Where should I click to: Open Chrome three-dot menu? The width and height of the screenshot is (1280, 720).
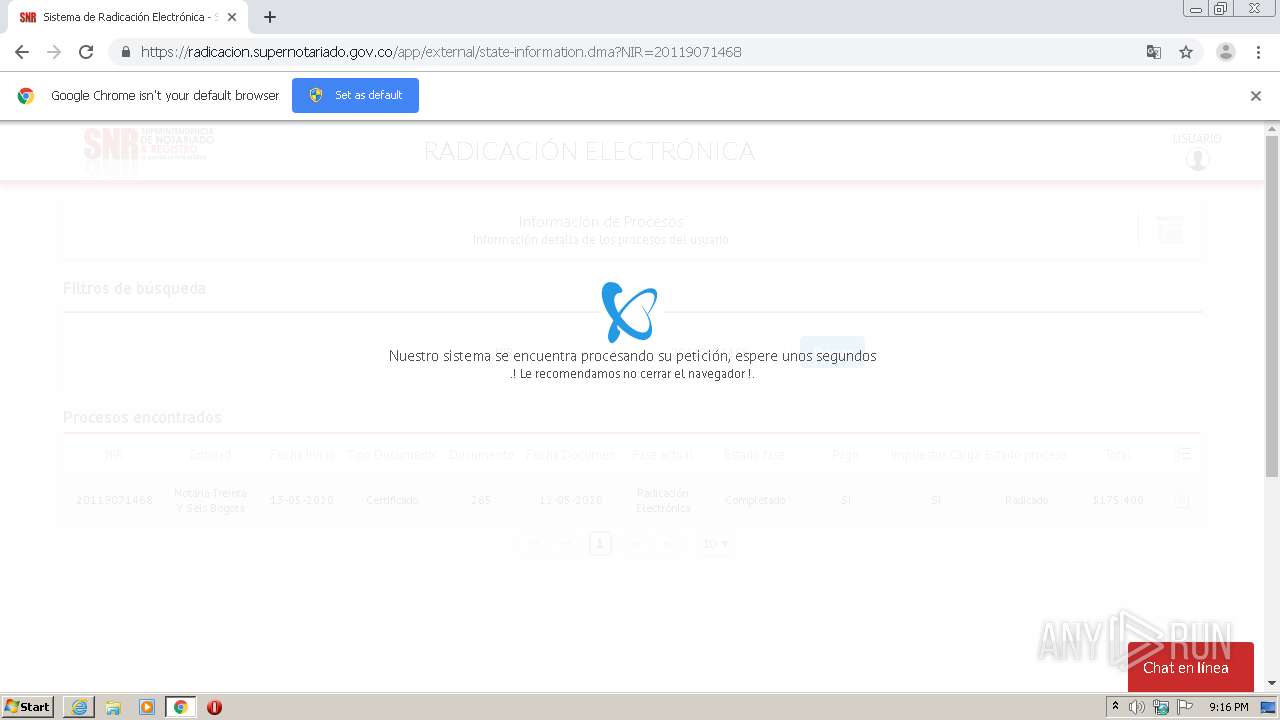point(1258,52)
